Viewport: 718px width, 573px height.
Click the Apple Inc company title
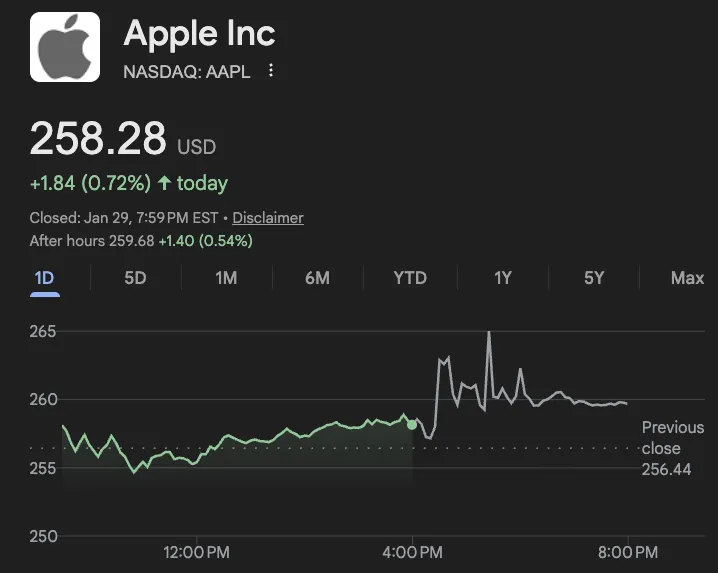coord(199,34)
